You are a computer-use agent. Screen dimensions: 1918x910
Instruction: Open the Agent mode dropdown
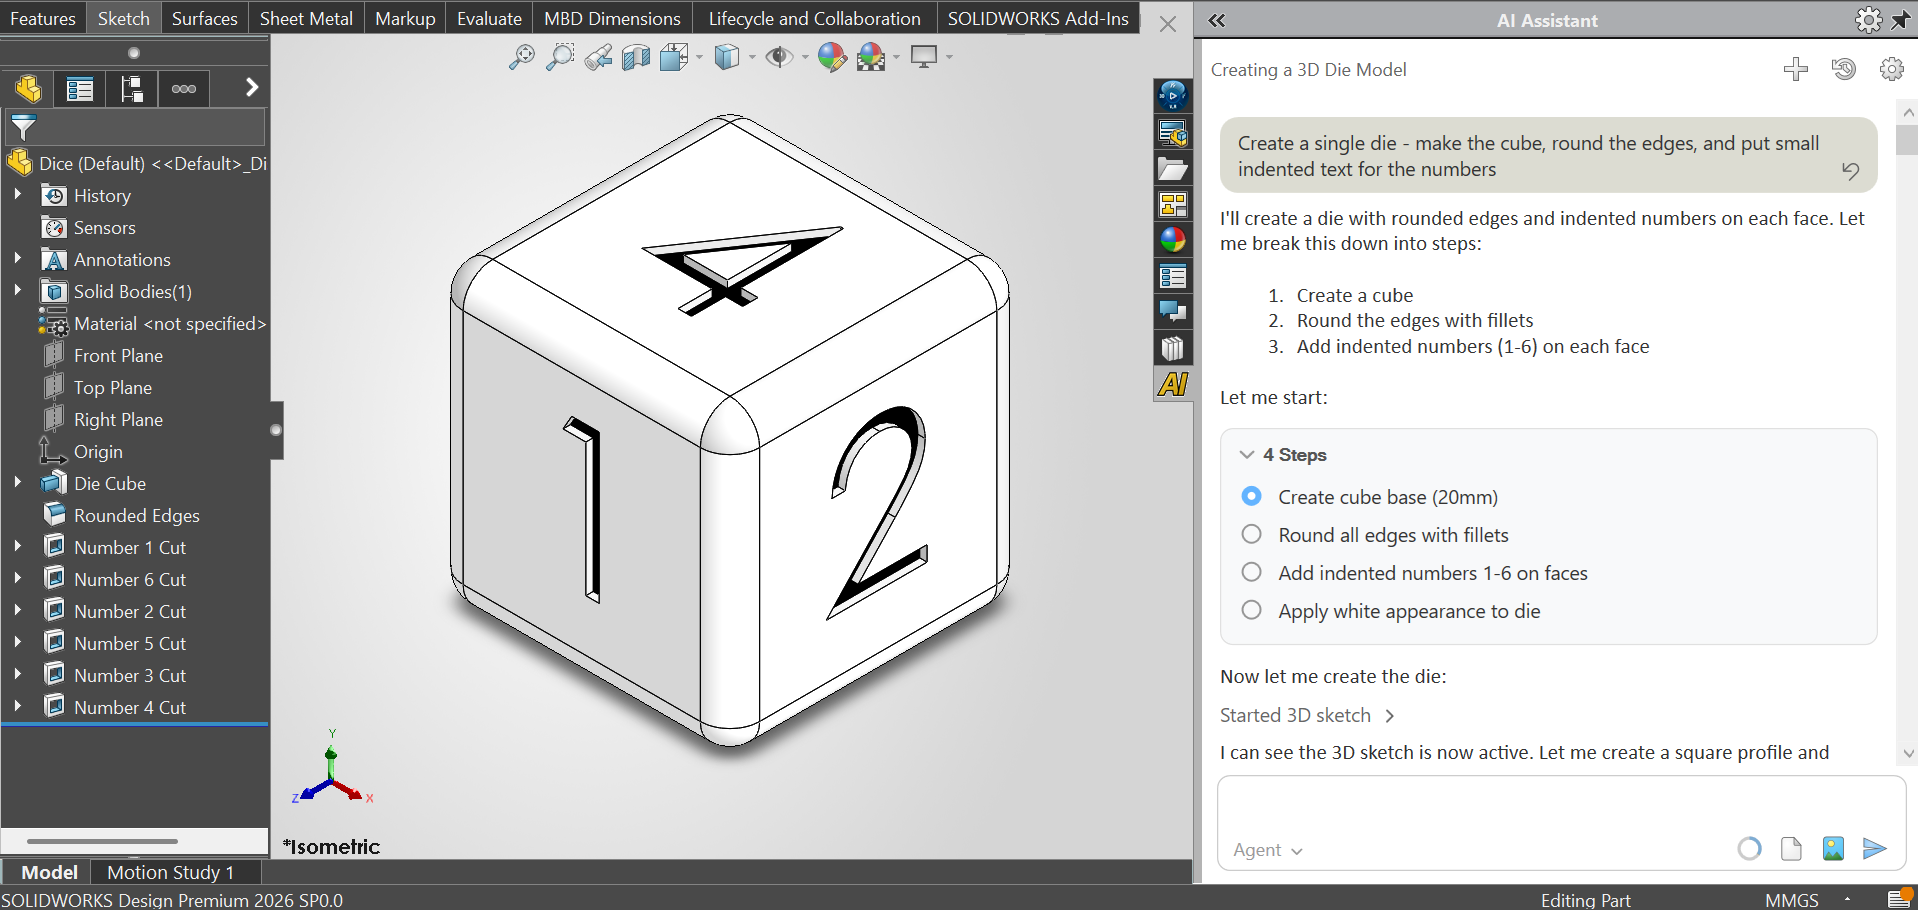[x=1268, y=850]
